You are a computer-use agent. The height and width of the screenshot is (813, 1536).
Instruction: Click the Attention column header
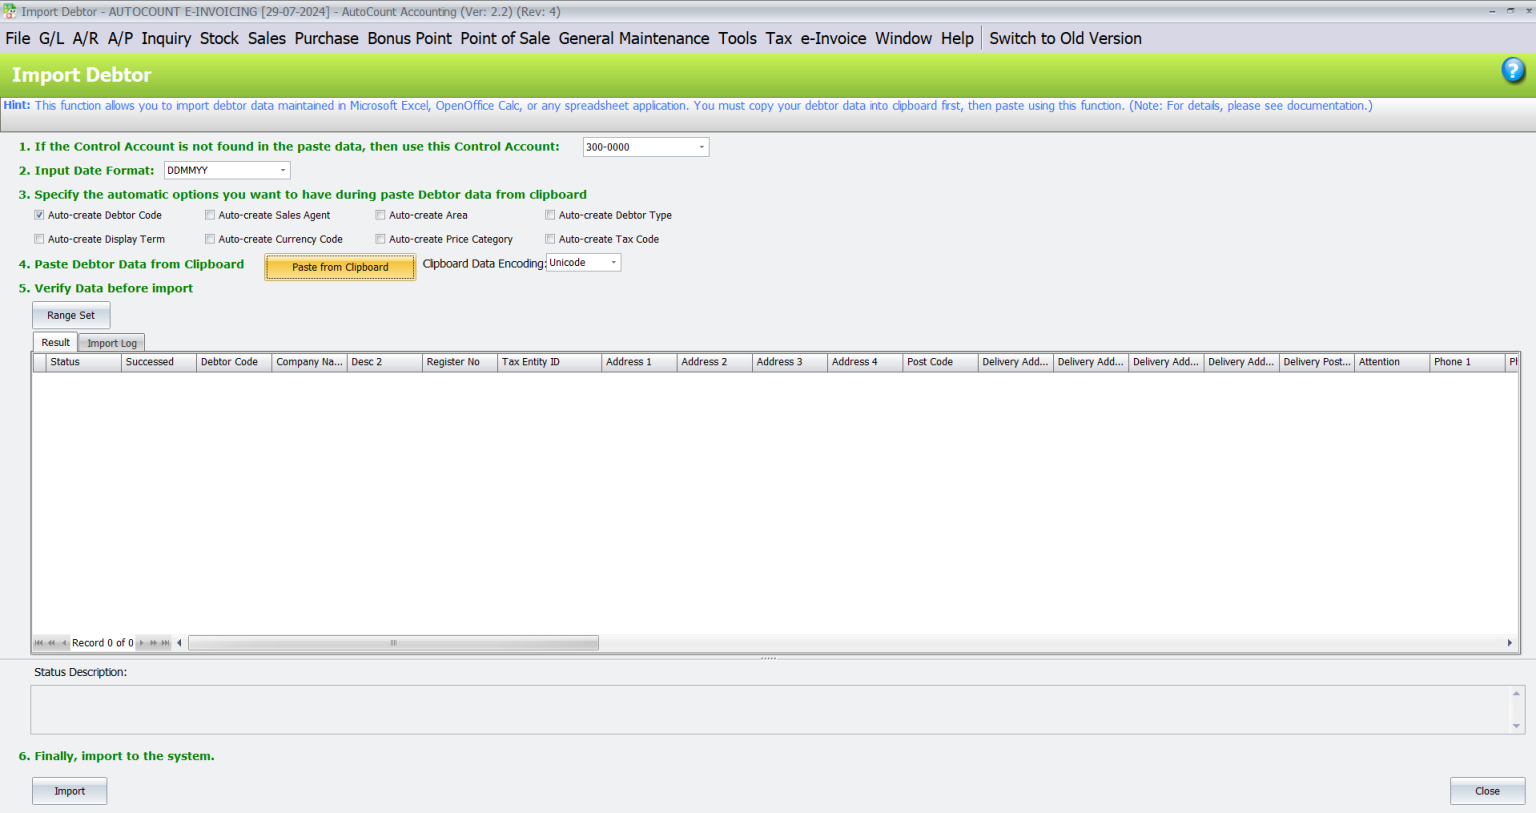(1392, 362)
